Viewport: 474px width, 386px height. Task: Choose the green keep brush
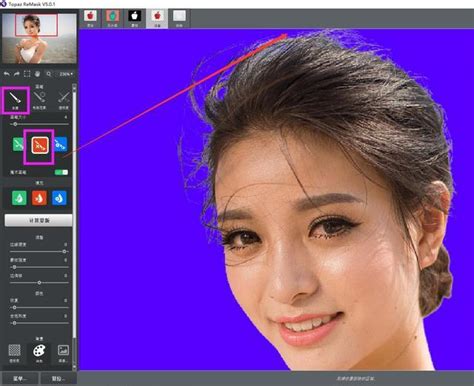(18, 145)
